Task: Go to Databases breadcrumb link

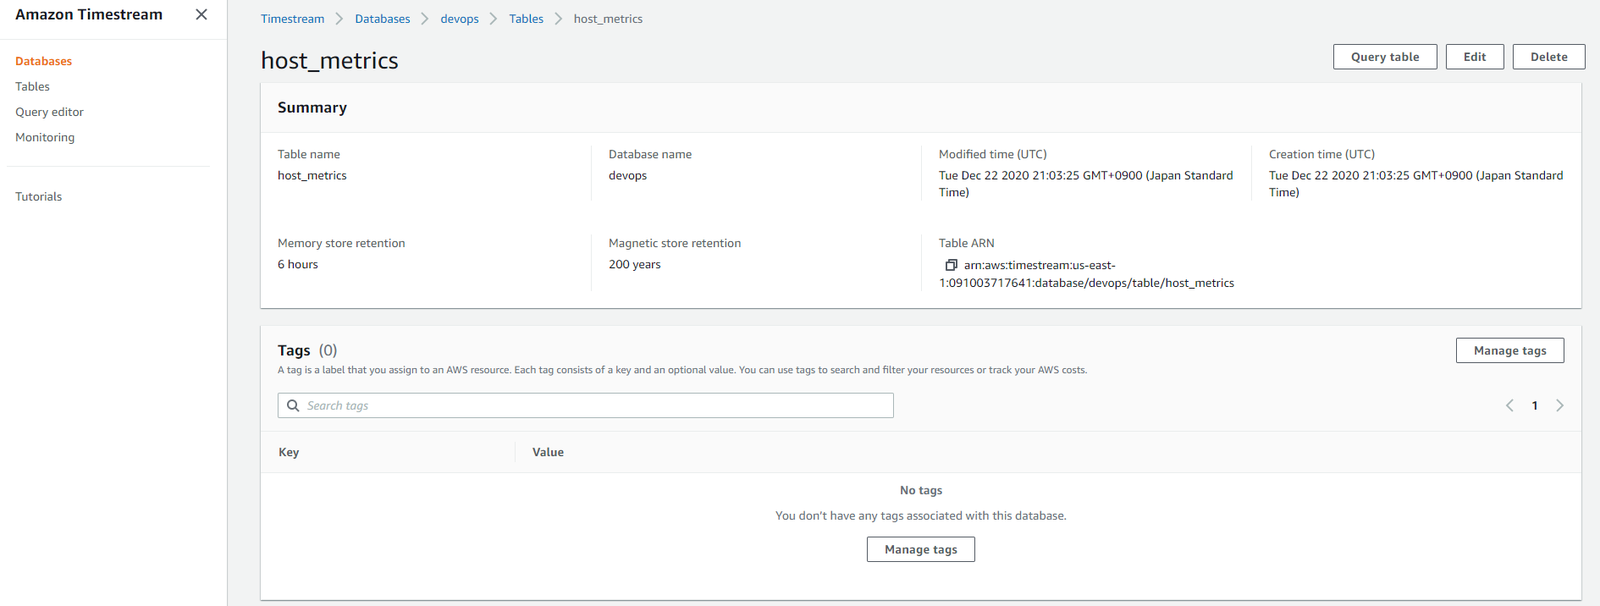Action: 382,19
